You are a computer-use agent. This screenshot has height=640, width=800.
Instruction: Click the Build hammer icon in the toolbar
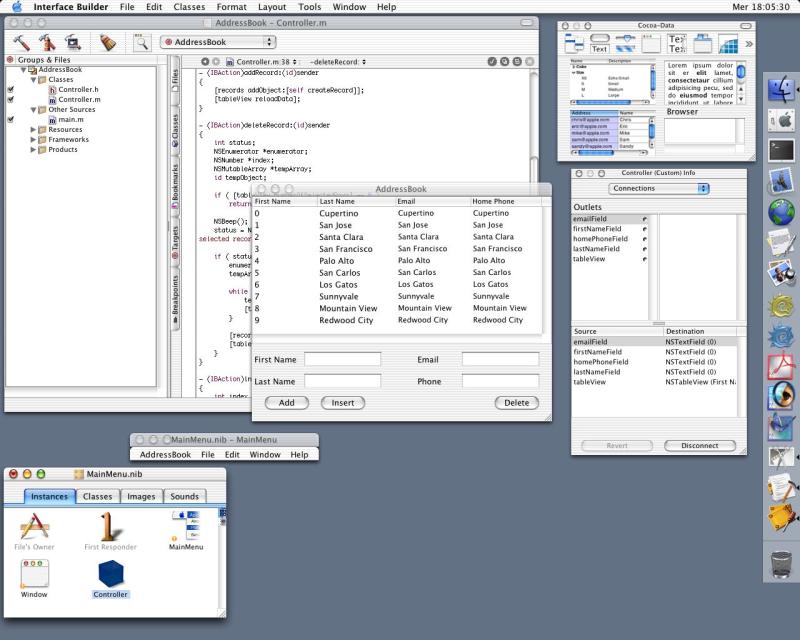click(21, 42)
